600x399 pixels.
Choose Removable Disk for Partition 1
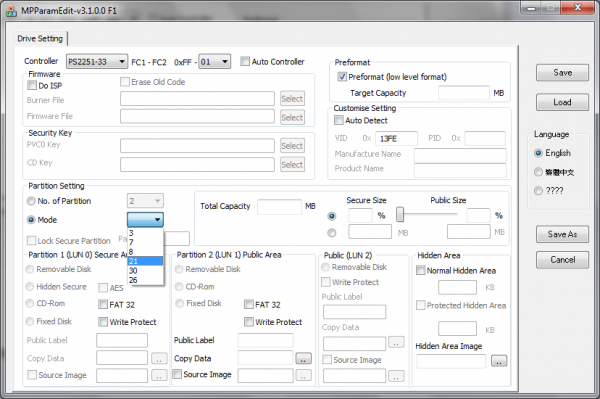(30, 269)
